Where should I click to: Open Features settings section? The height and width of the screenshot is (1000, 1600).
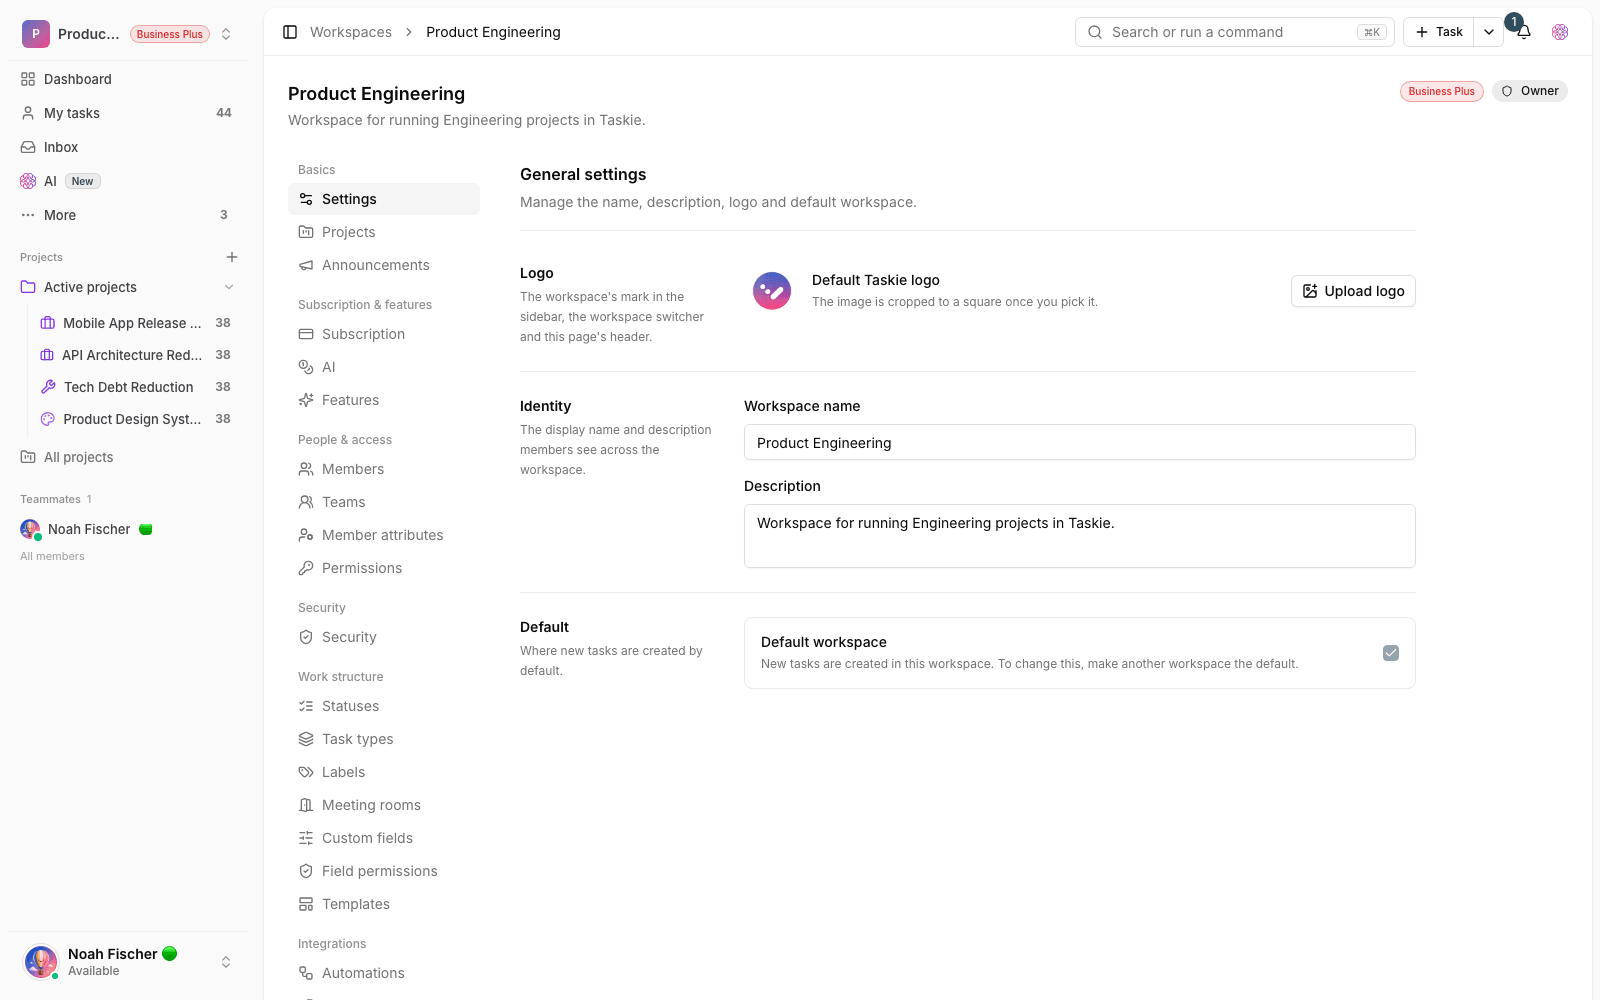pos(384,400)
